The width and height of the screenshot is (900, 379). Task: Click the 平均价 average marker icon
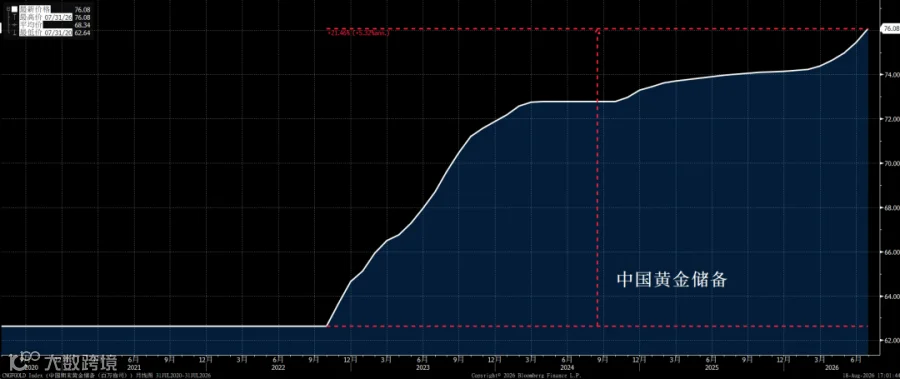pos(14,25)
